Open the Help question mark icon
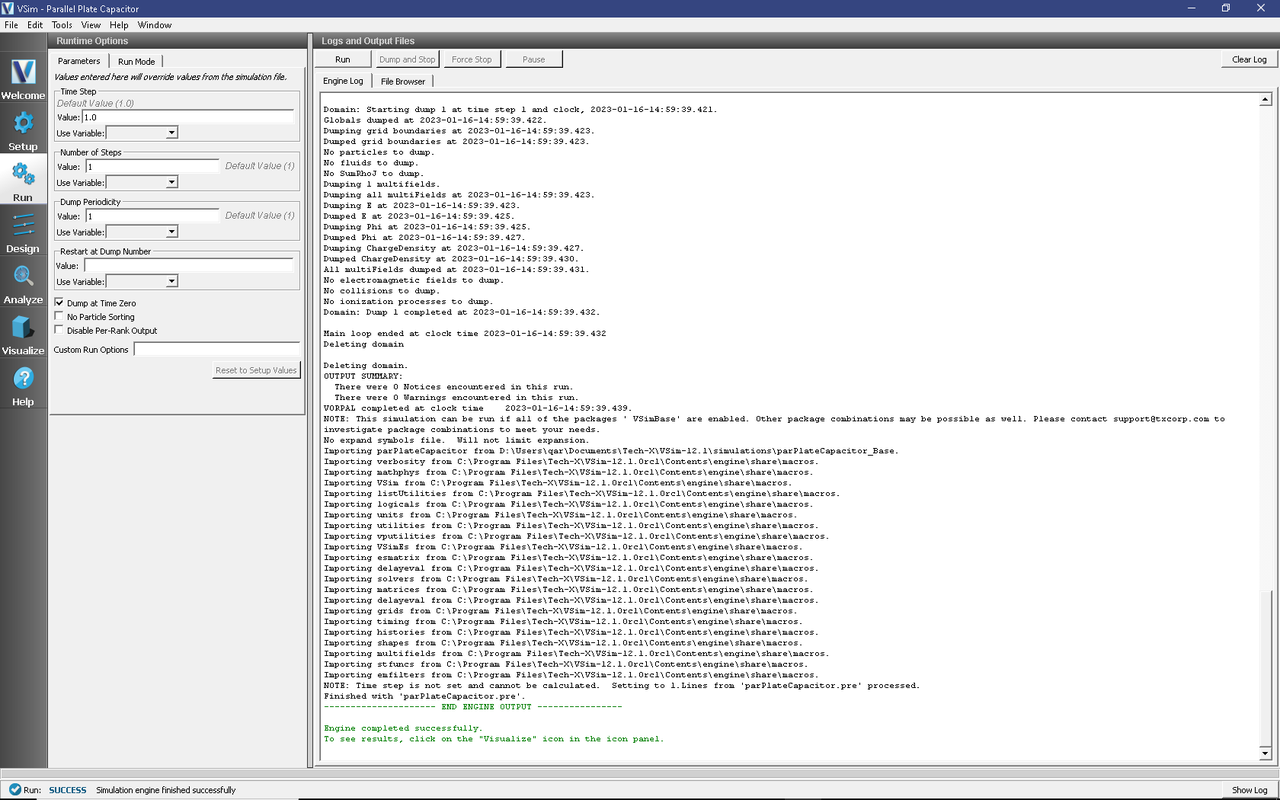Image resolution: width=1280 pixels, height=800 pixels. pyautogui.click(x=23, y=378)
